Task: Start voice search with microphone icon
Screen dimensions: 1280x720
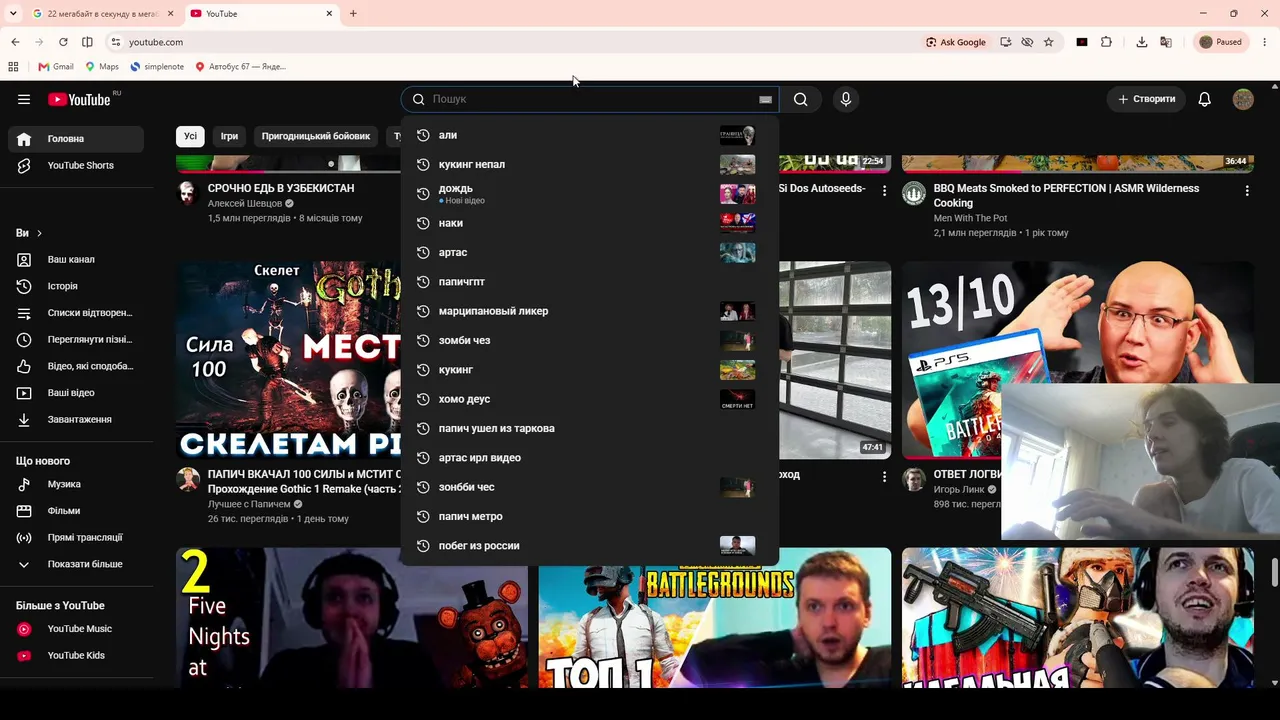Action: point(846,99)
